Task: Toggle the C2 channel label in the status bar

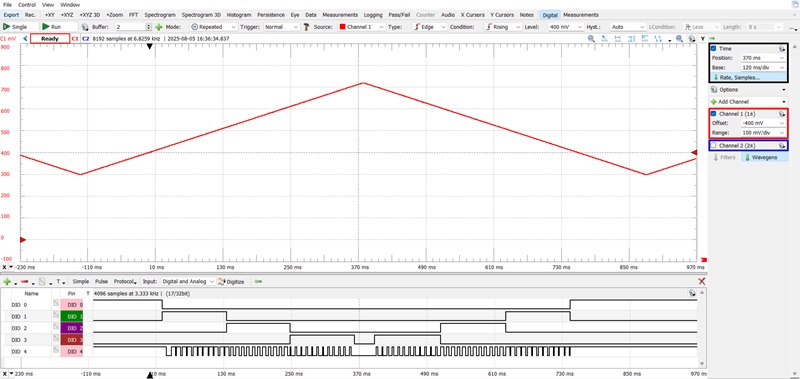Action: pos(85,38)
